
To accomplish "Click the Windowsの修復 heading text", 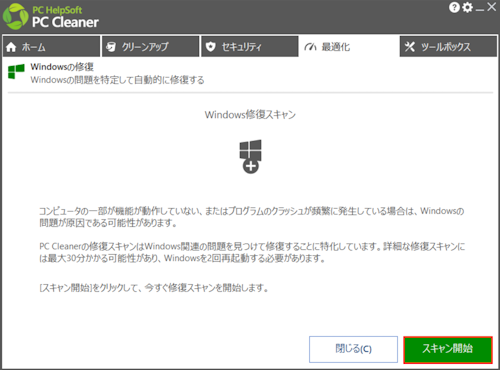I will click(62, 67).
